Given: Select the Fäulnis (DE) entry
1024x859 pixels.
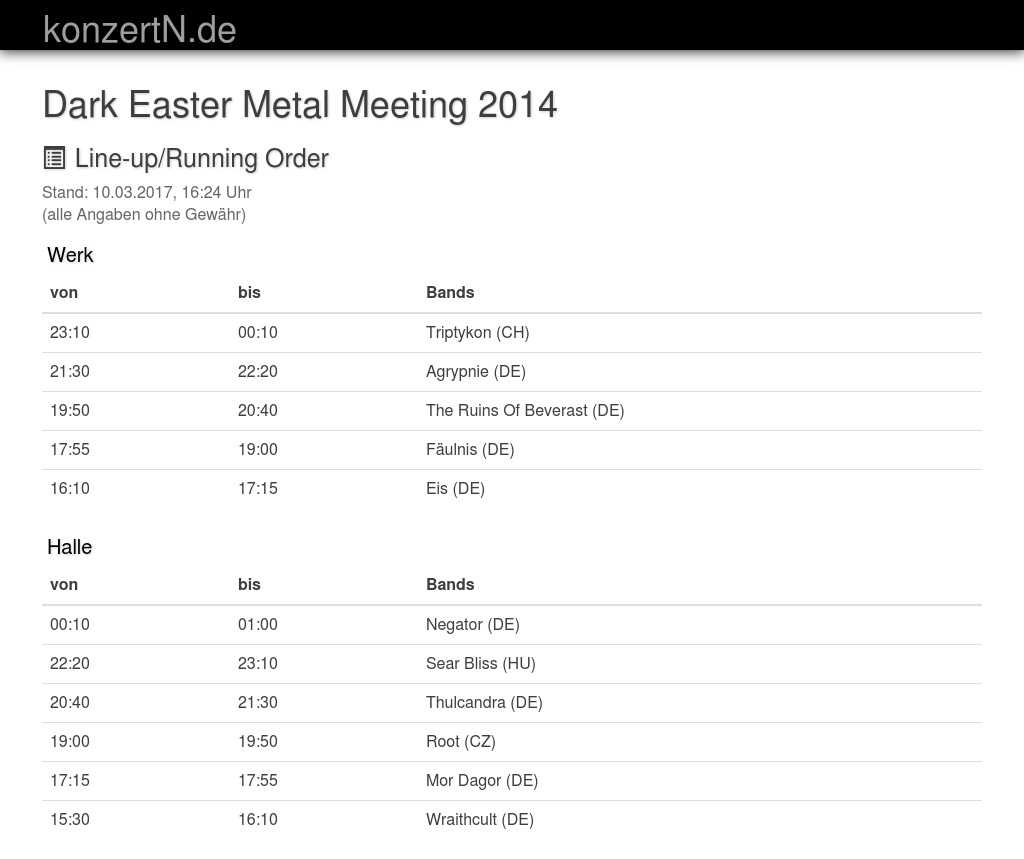Looking at the screenshot, I should 469,450.
